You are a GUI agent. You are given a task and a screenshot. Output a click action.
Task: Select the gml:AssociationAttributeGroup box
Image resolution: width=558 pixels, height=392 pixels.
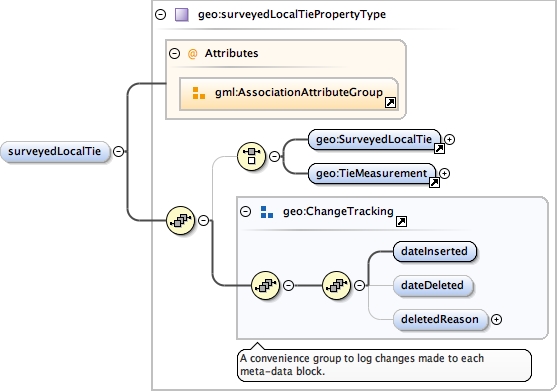[x=289, y=94]
